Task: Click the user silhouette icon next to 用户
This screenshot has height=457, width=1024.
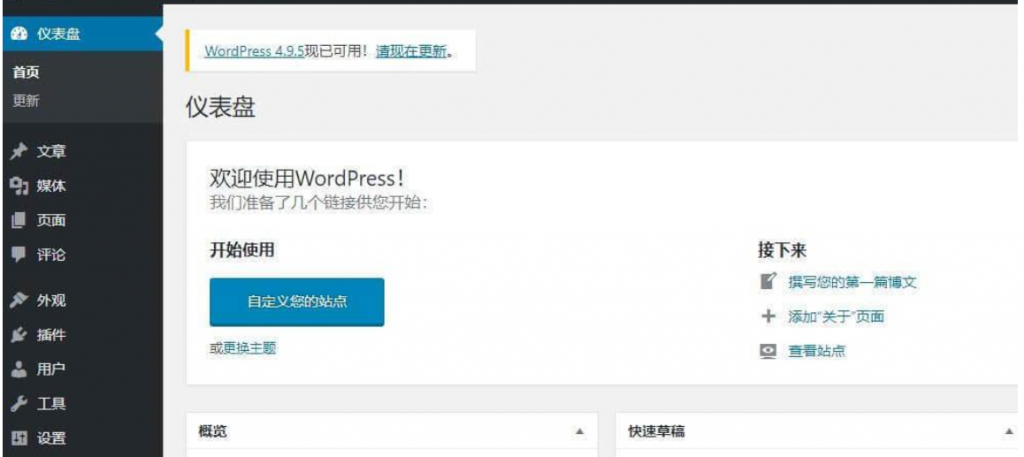Action: point(19,370)
